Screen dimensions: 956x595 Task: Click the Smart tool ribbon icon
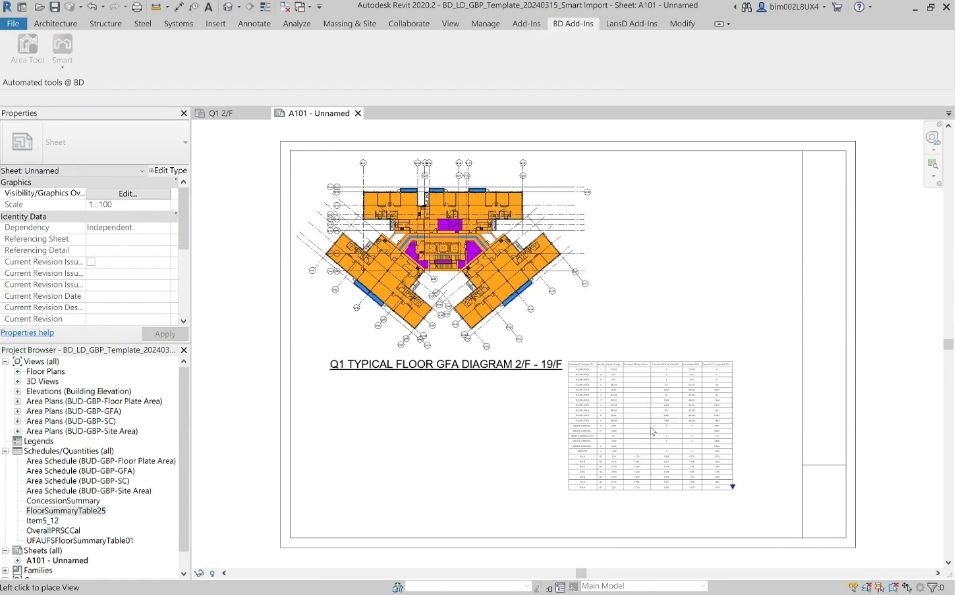62,48
